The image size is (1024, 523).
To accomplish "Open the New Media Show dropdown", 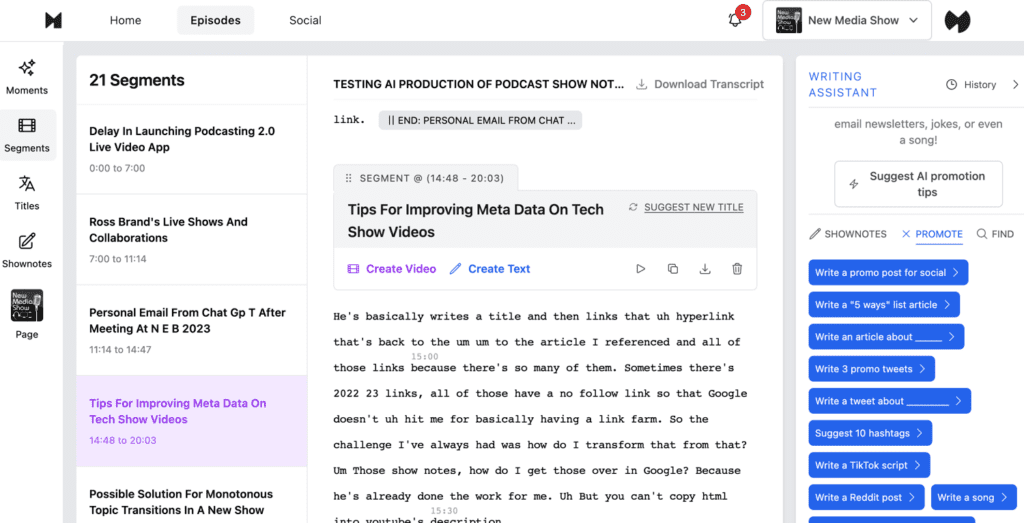I will (x=847, y=20).
